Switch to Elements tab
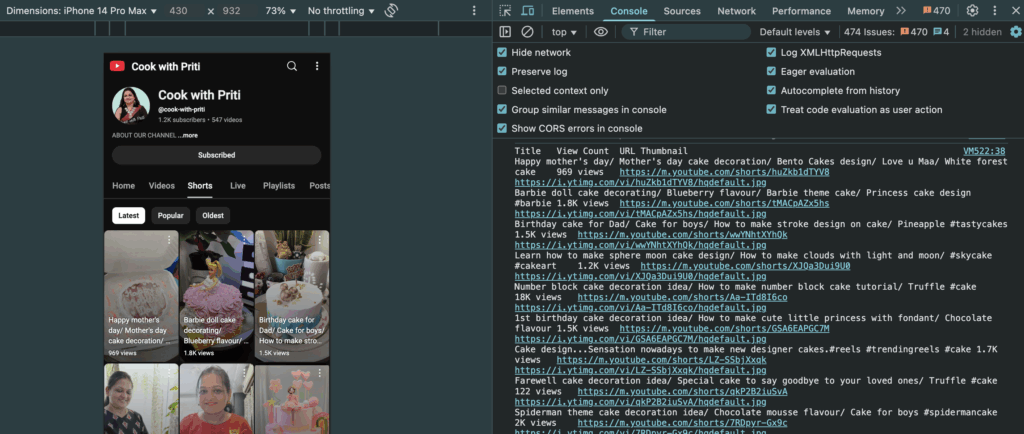1024x434 pixels. (573, 10)
